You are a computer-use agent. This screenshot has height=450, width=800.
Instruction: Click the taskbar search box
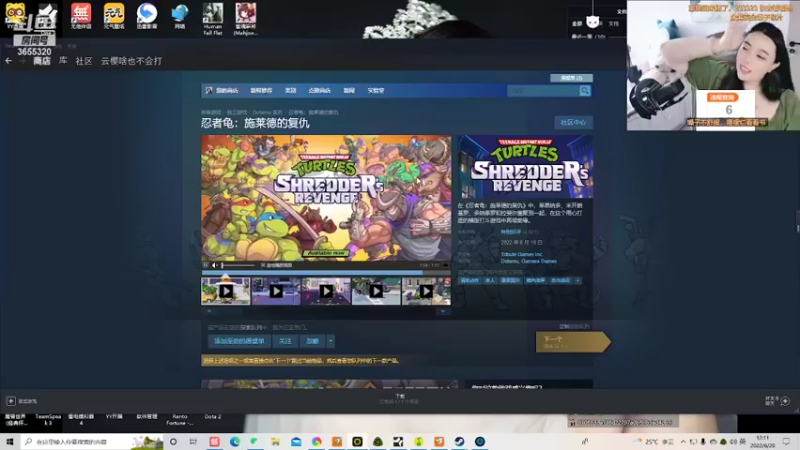[92, 441]
